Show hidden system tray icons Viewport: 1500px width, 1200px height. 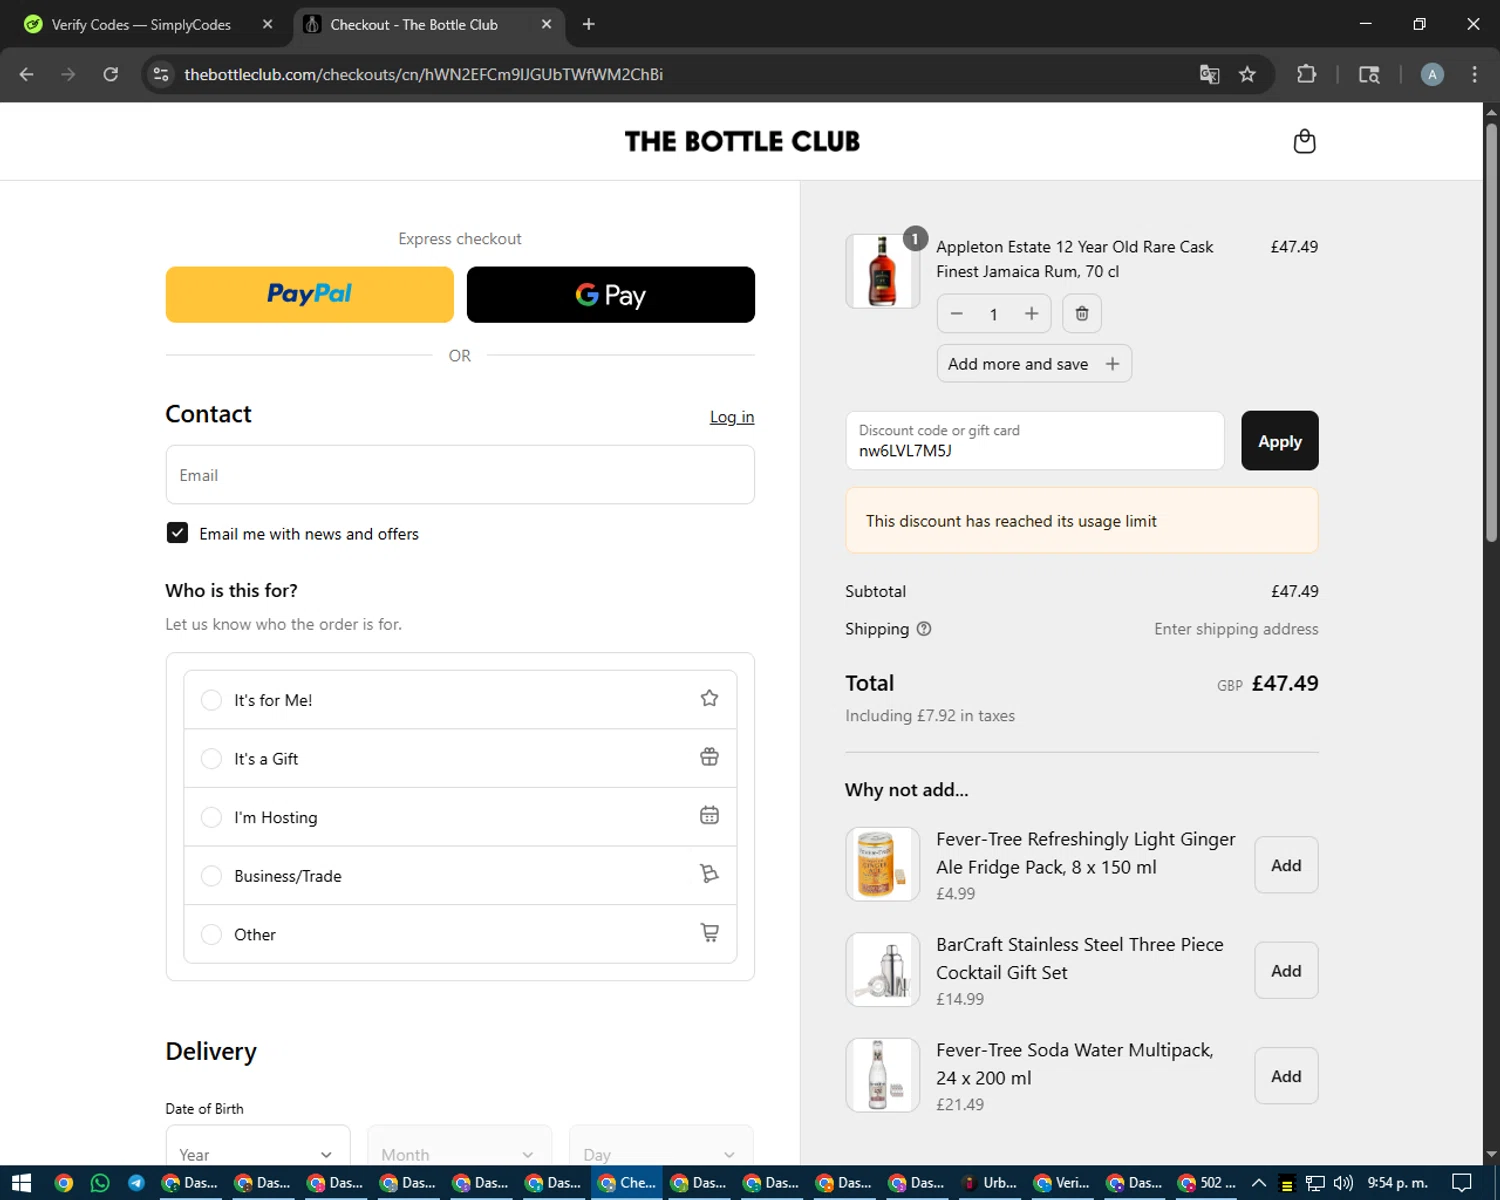point(1259,1183)
